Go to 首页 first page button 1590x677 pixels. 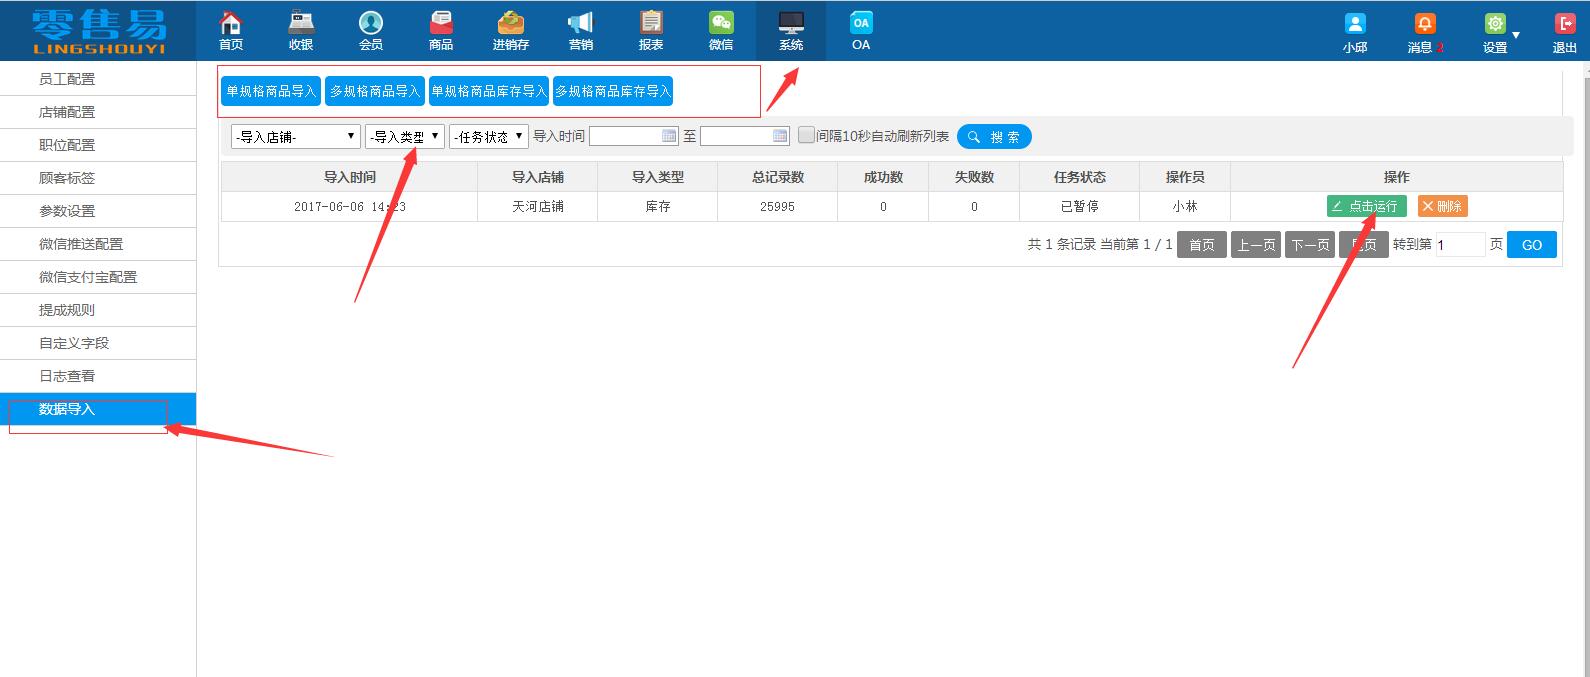point(1202,245)
